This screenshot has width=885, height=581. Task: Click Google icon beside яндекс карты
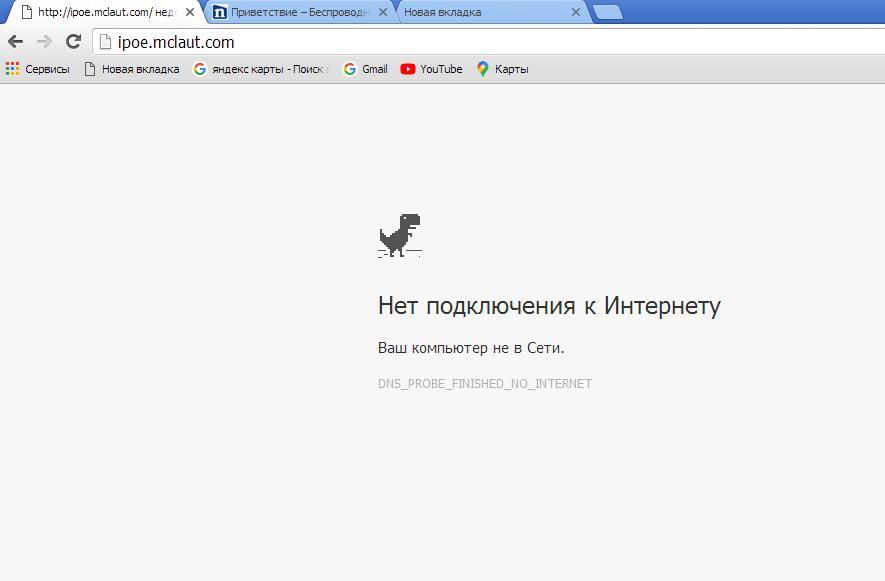pyautogui.click(x=199, y=69)
